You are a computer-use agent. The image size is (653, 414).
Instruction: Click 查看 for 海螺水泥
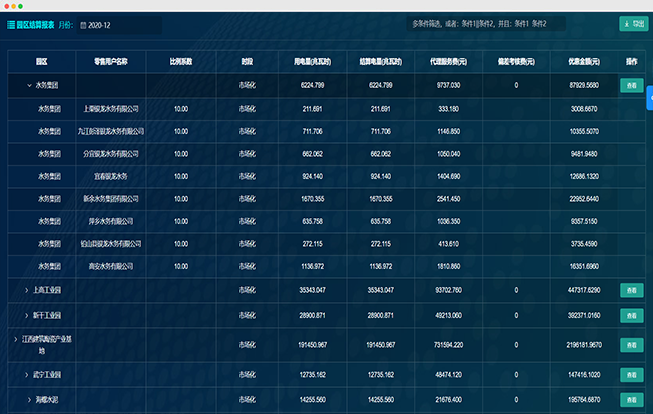630,398
